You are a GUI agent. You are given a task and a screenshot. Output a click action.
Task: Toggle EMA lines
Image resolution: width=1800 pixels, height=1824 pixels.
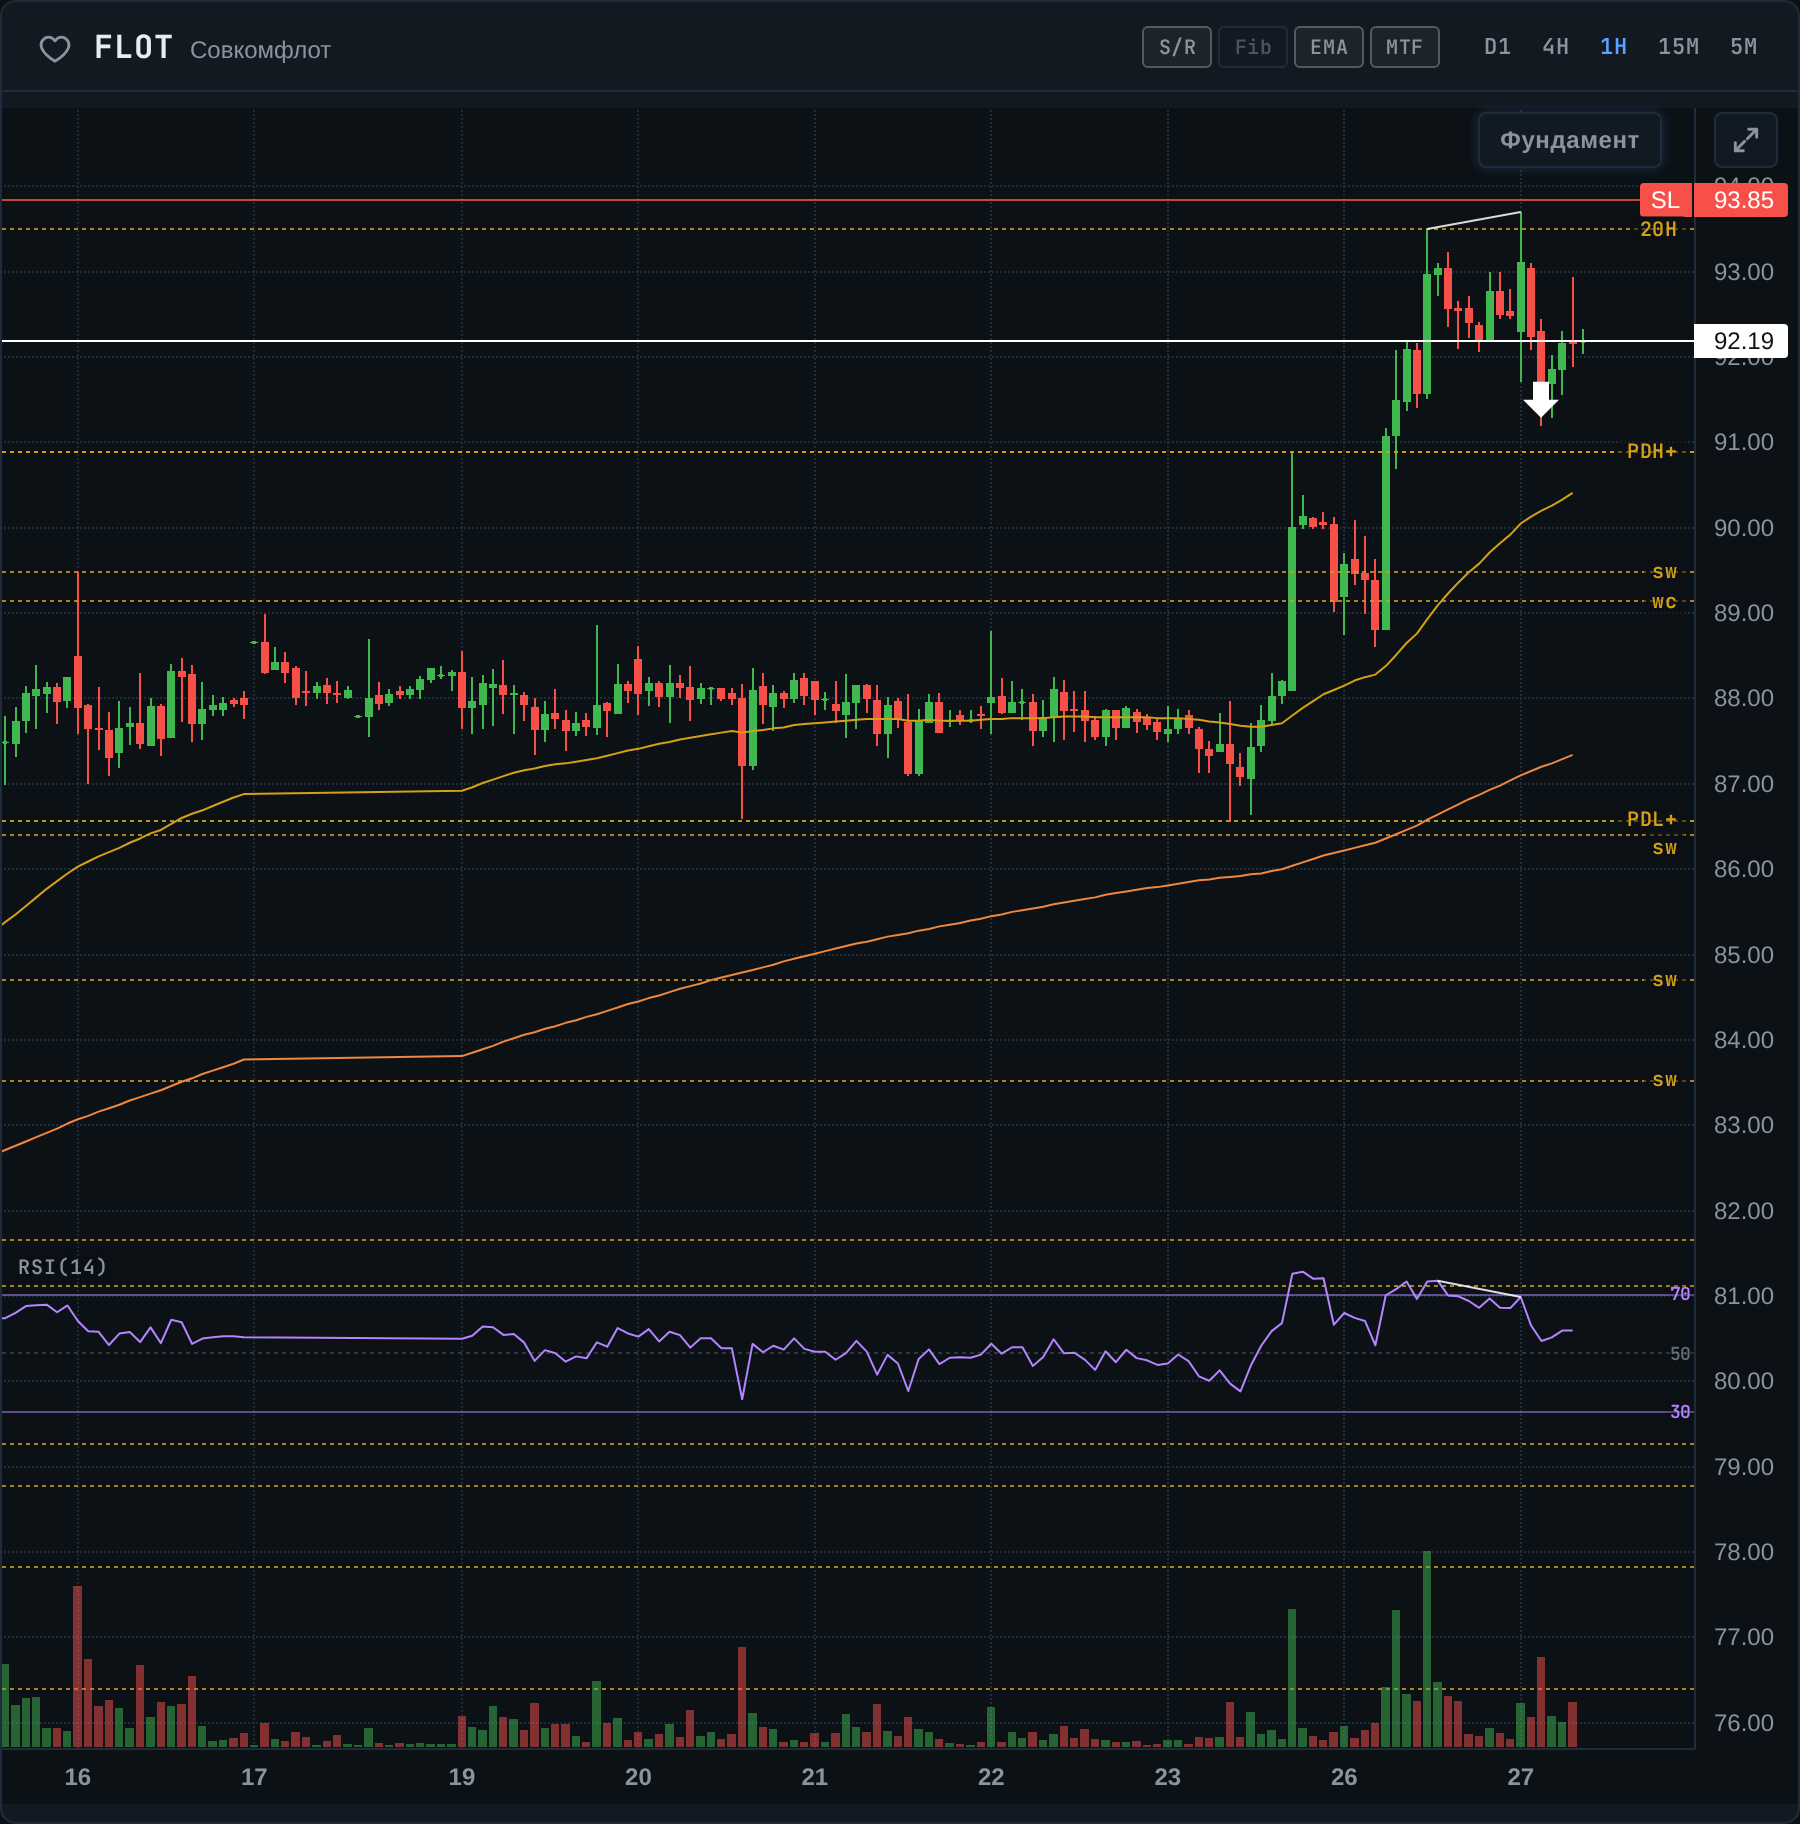pyautogui.click(x=1329, y=47)
